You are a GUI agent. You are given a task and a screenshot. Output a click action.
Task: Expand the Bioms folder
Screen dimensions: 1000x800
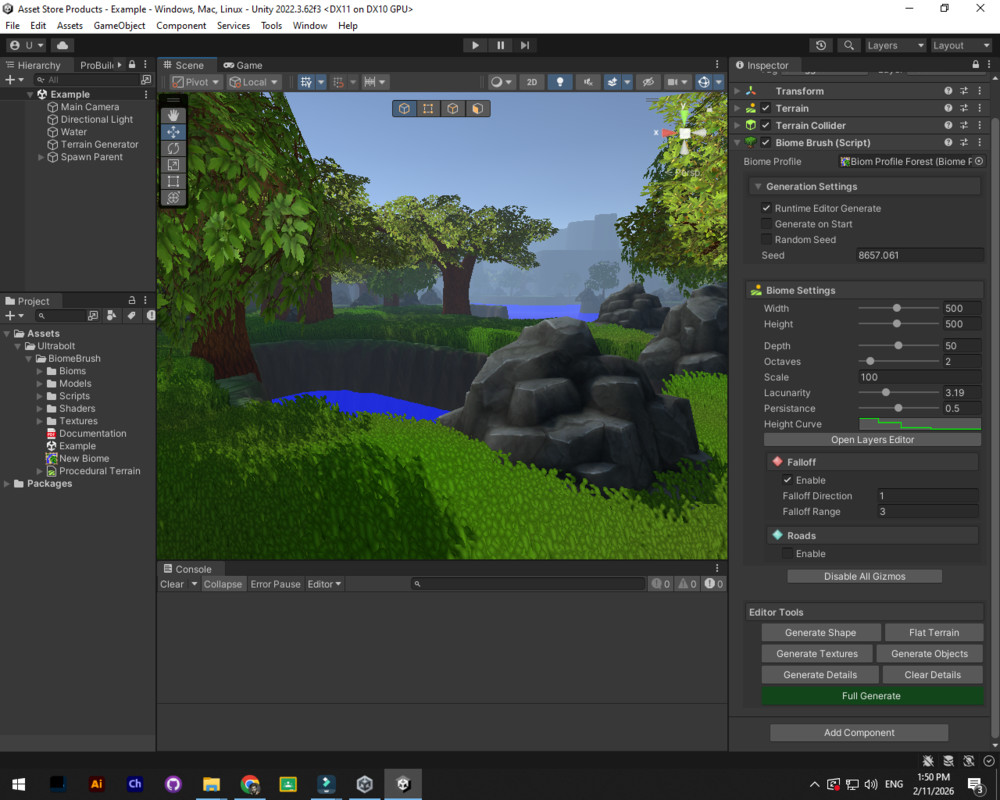point(40,371)
